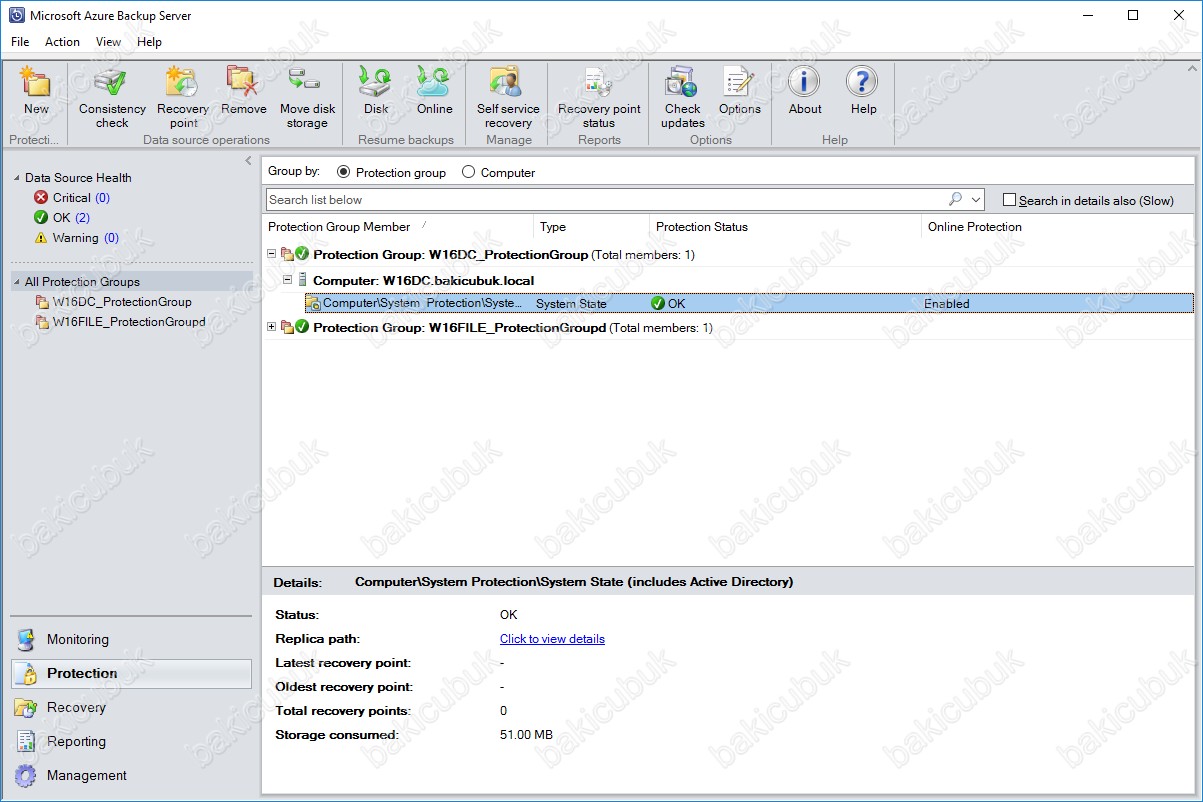Click the 'System State' type cell
The height and width of the screenshot is (802, 1203).
click(571, 304)
